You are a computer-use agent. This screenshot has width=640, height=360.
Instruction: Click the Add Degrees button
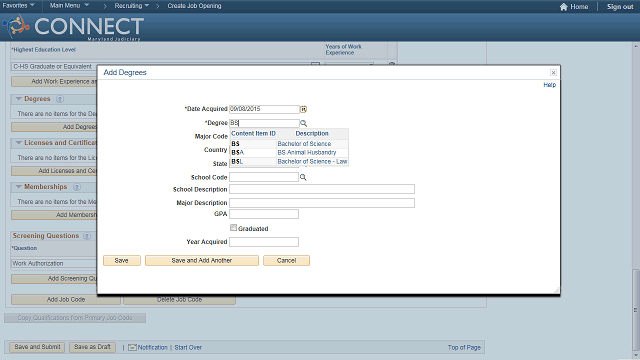click(x=54, y=127)
